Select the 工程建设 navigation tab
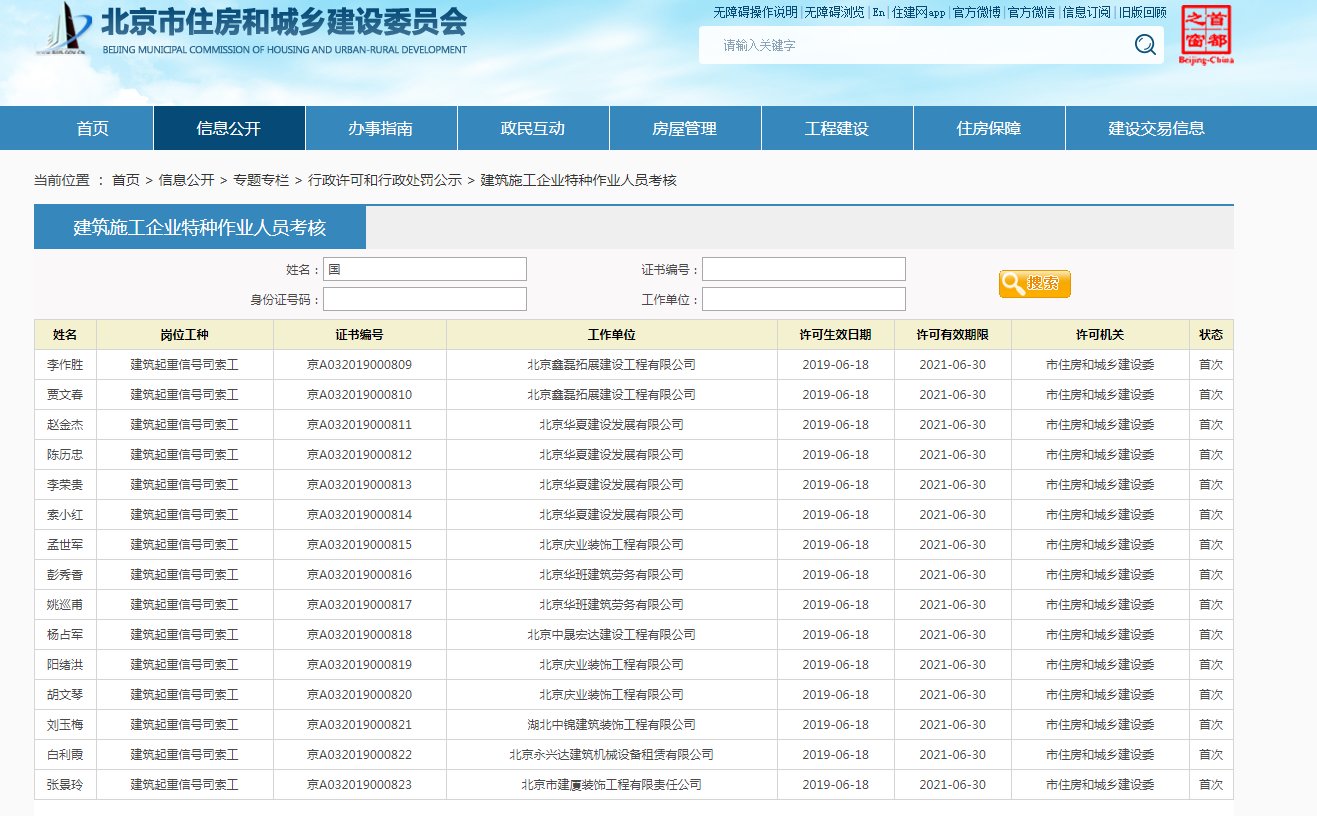The height and width of the screenshot is (816, 1317). [837, 127]
